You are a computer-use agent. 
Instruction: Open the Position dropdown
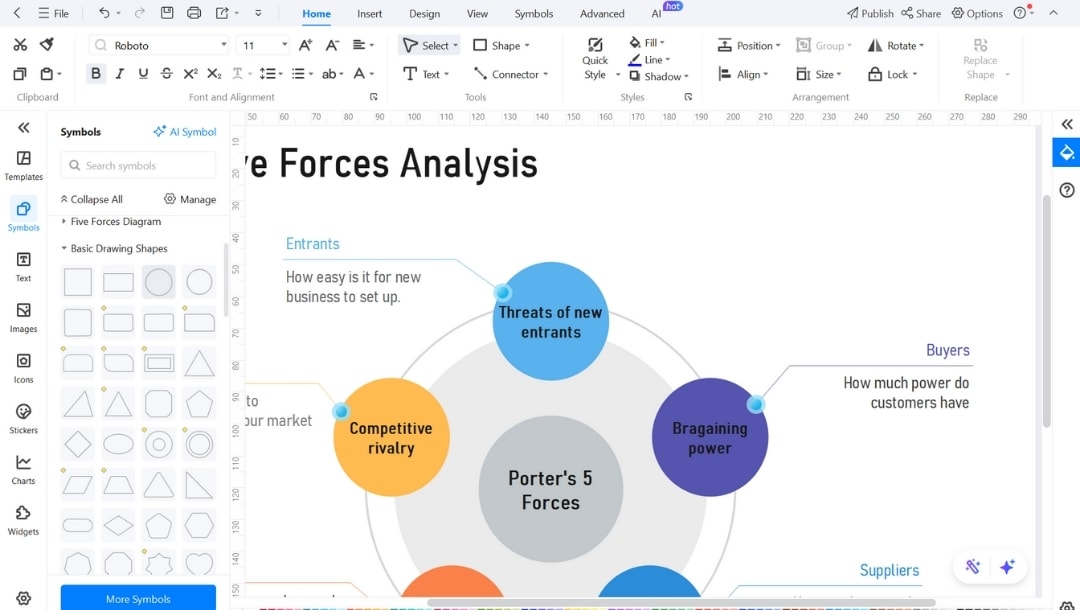coord(749,45)
